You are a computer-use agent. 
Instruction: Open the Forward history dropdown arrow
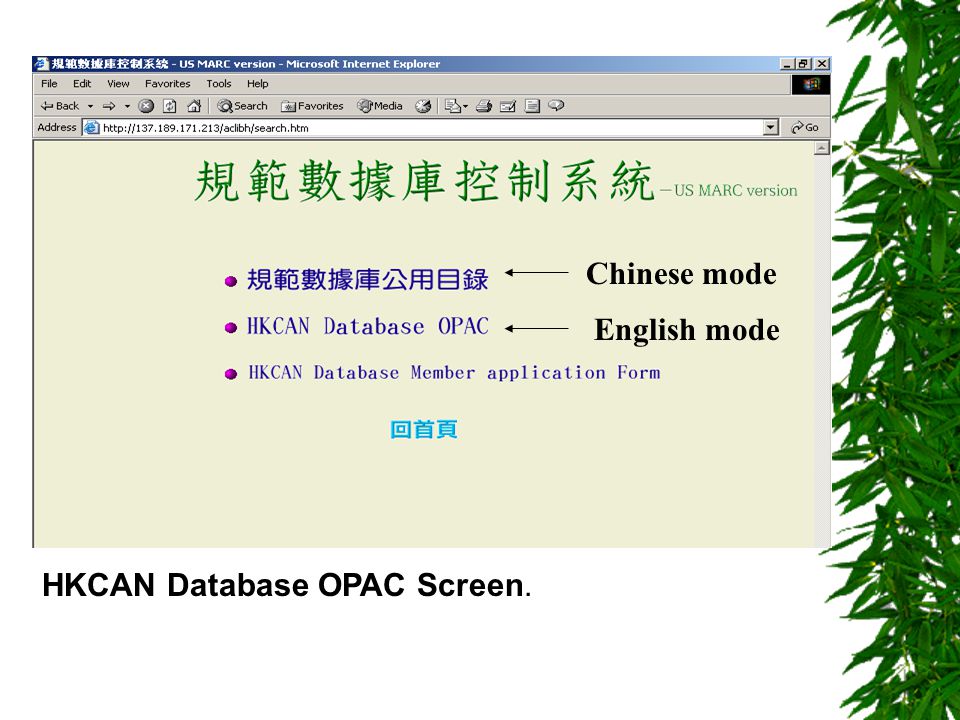pyautogui.click(x=127, y=107)
